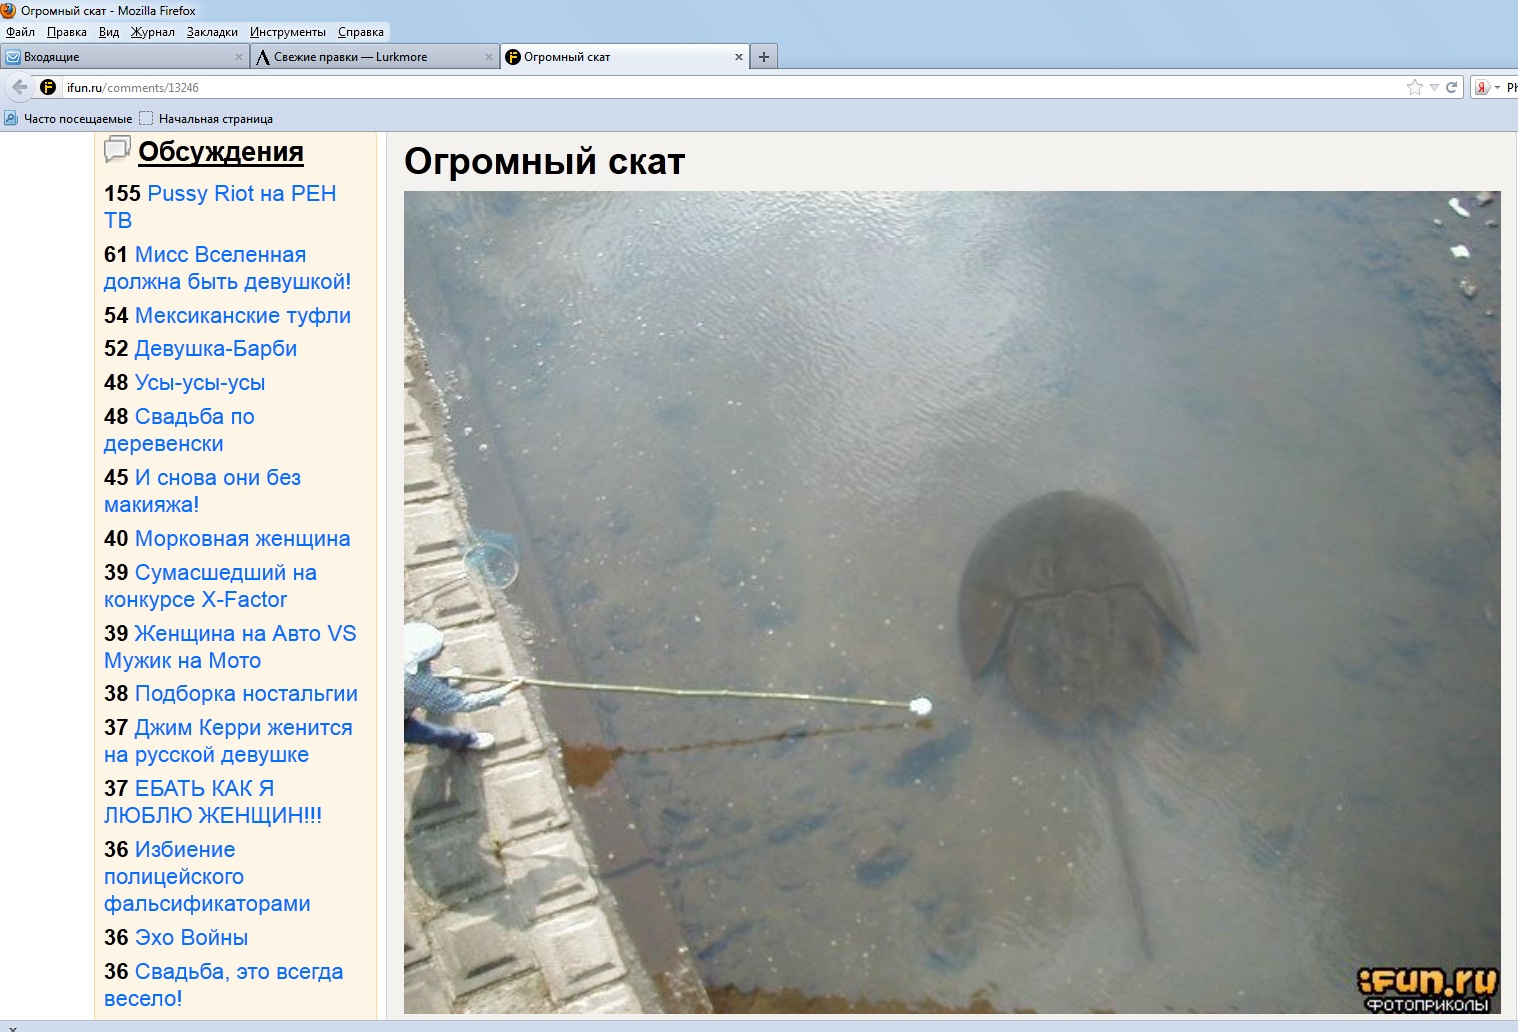
Task: Open the URL history dropdown arrow
Action: tap(1434, 87)
